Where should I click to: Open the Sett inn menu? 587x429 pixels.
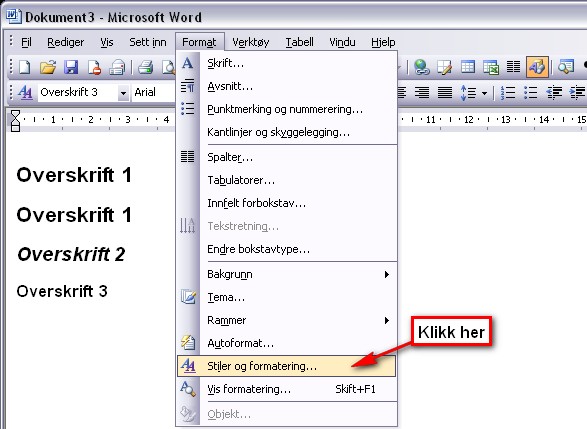(148, 42)
